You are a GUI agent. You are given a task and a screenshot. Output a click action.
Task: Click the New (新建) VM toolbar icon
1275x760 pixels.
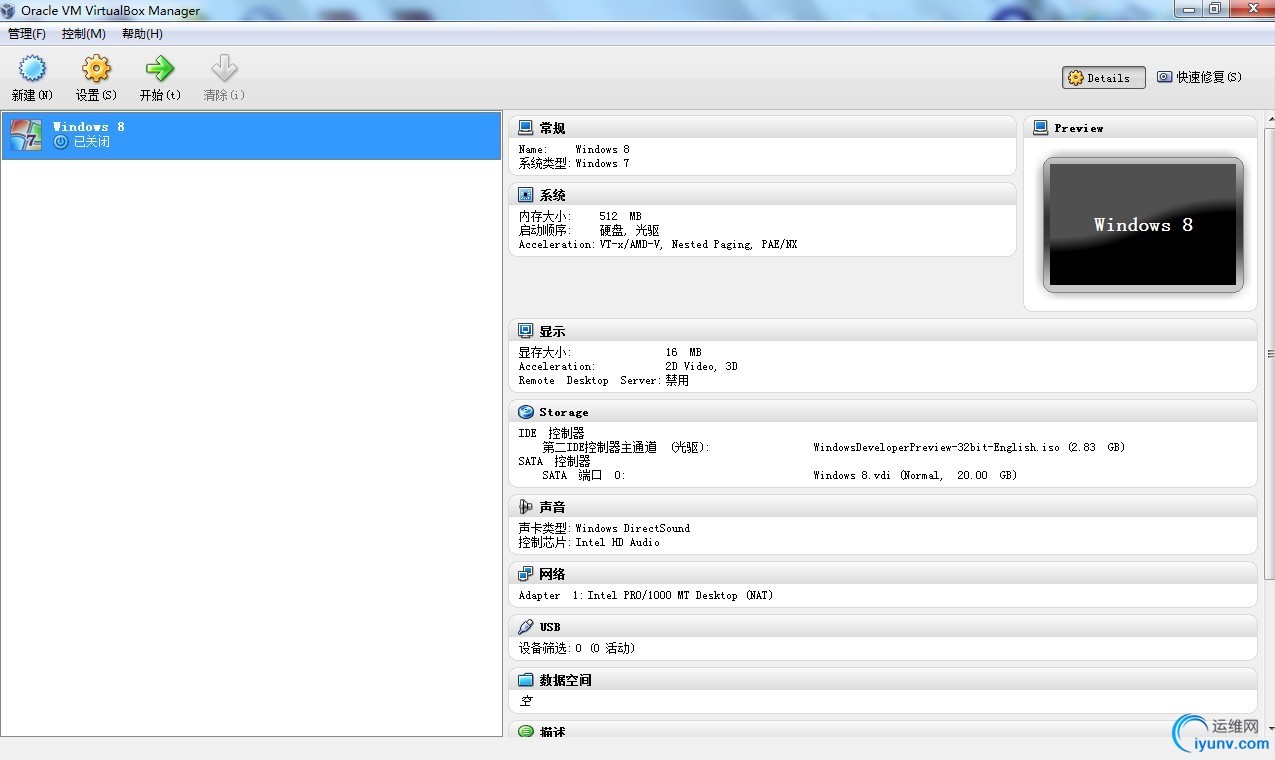32,69
